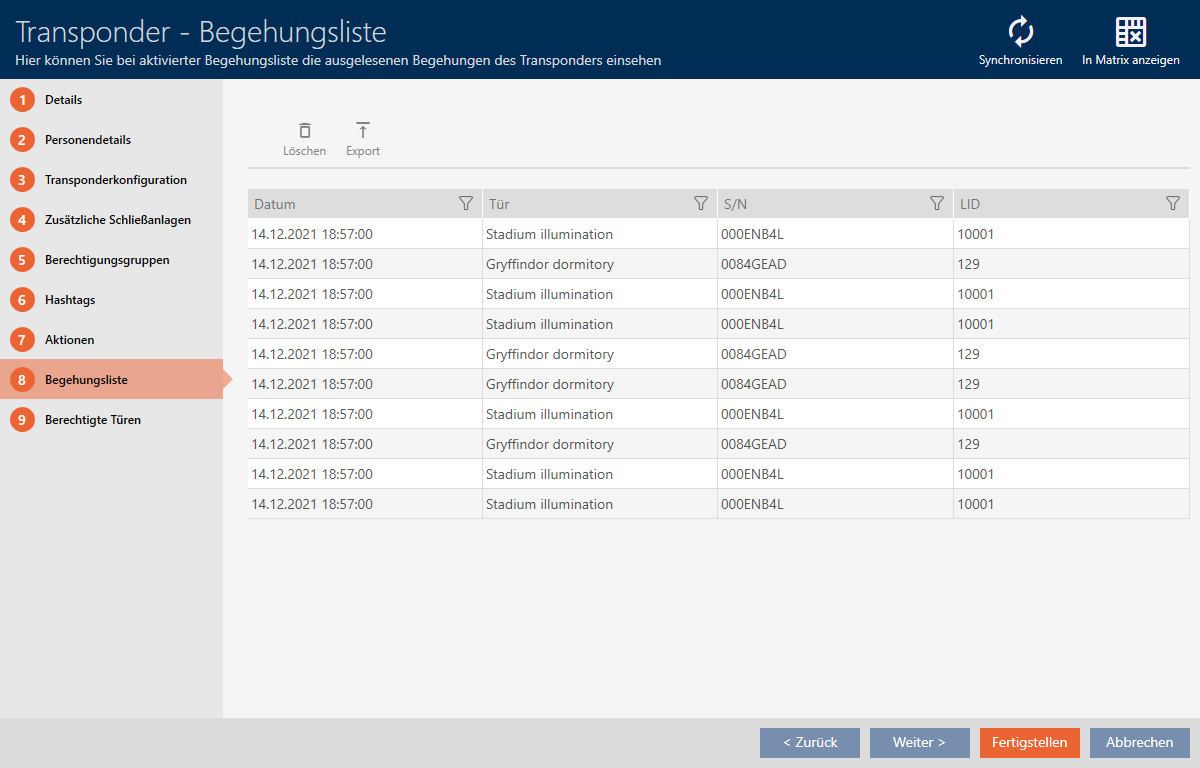Open filter for S/N column

pos(937,204)
